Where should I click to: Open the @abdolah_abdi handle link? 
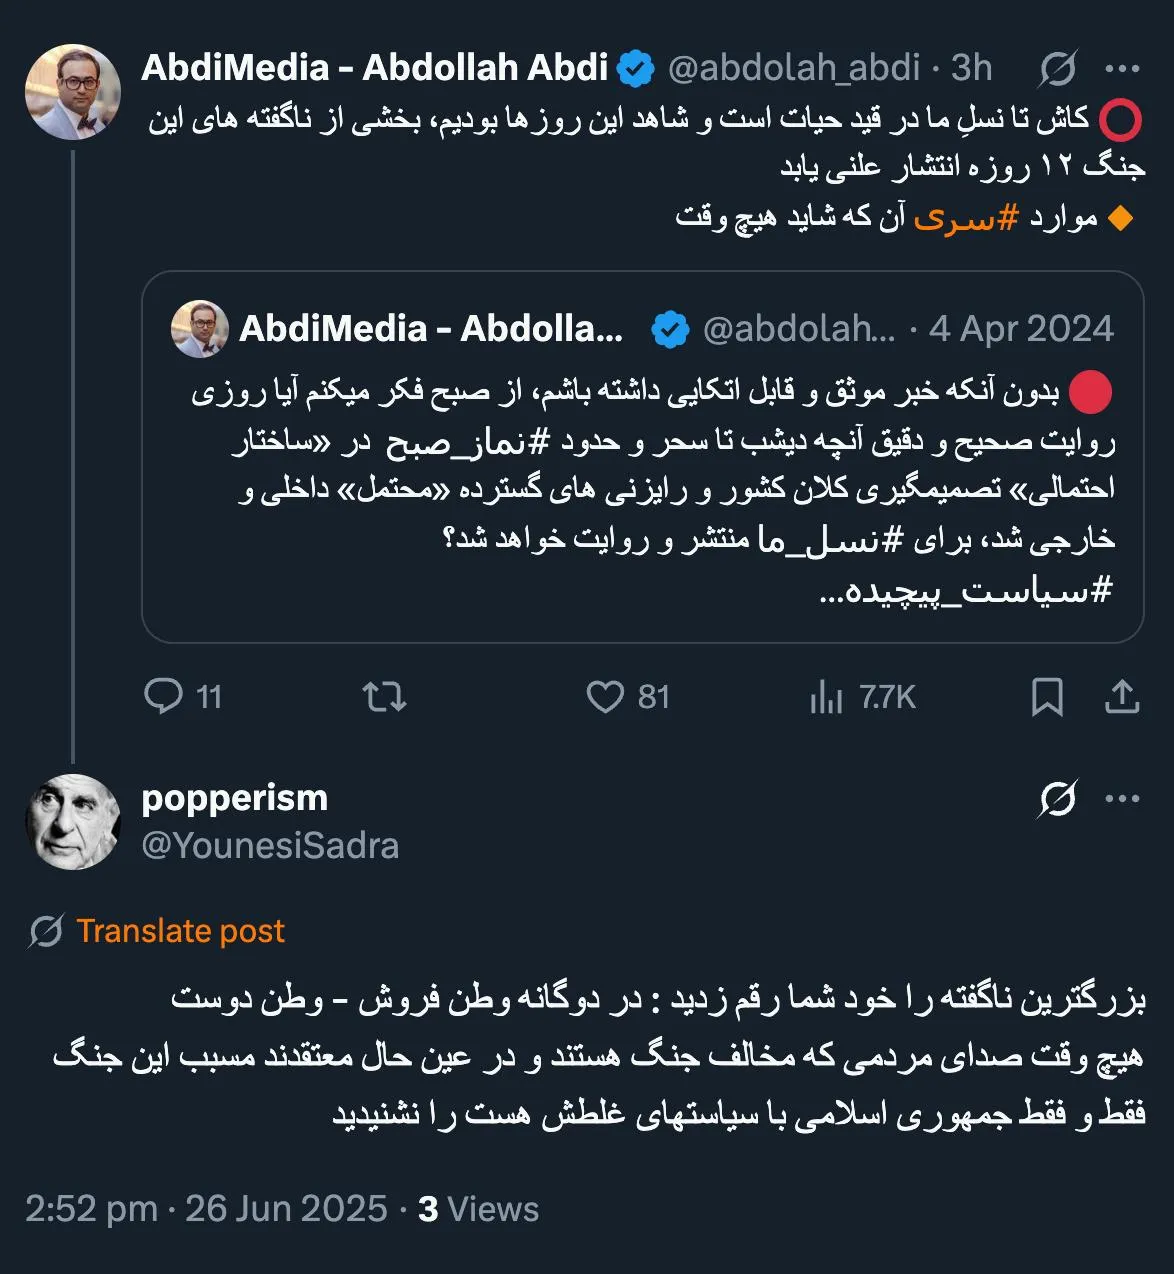(x=794, y=68)
